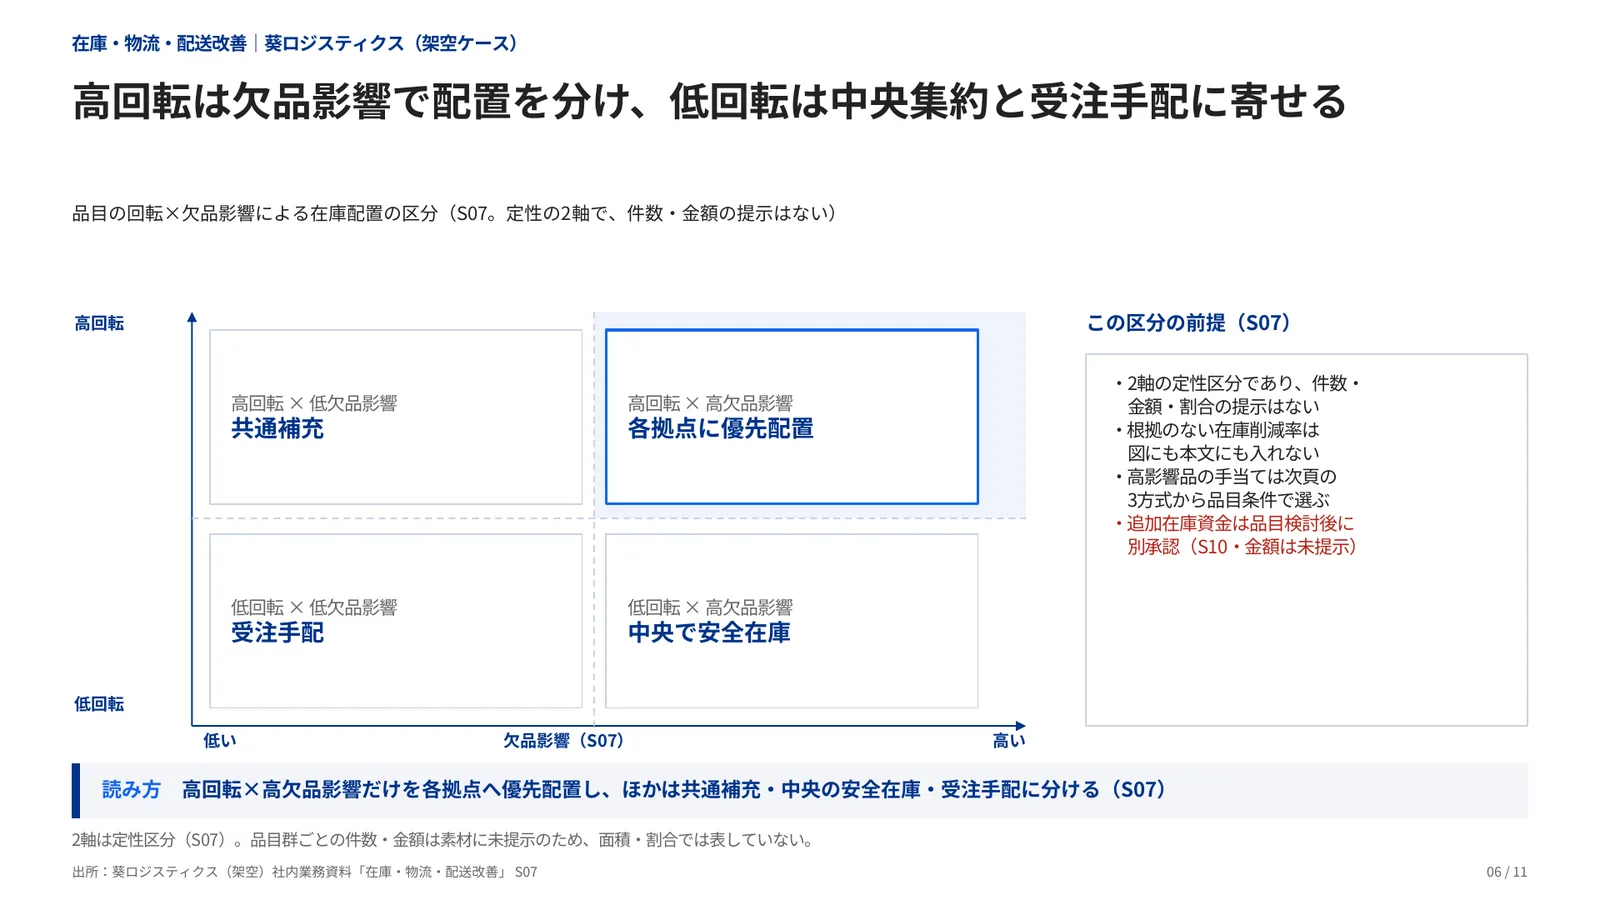Click the 高い axis label
The height and width of the screenshot is (900, 1600).
tap(1009, 741)
